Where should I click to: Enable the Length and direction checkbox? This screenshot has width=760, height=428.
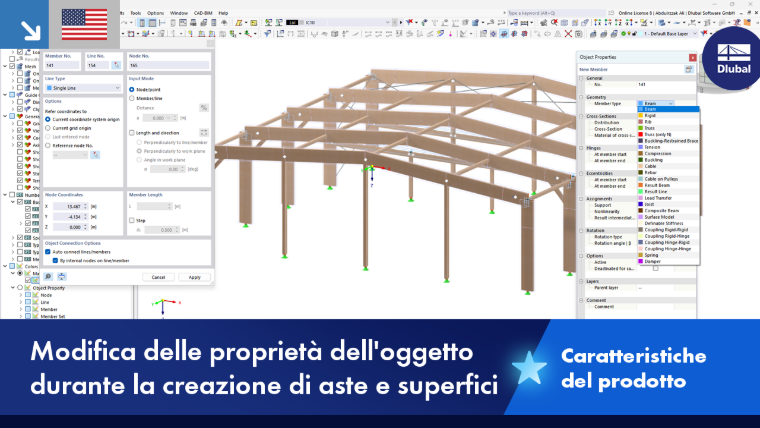(x=132, y=133)
